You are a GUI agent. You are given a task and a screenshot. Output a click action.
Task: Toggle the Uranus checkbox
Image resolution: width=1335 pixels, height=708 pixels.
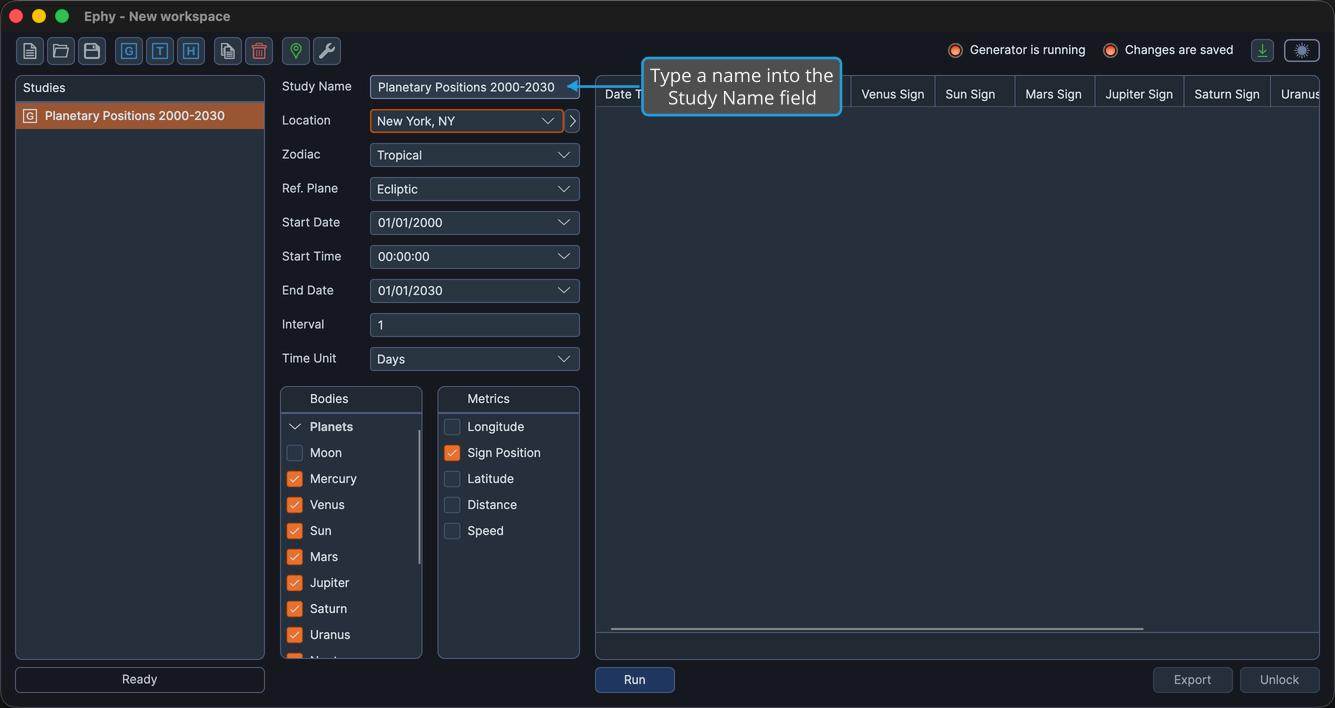coord(295,635)
